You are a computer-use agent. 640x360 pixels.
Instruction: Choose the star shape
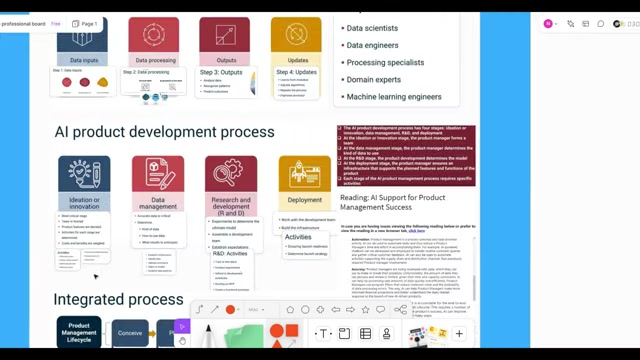tap(365, 310)
